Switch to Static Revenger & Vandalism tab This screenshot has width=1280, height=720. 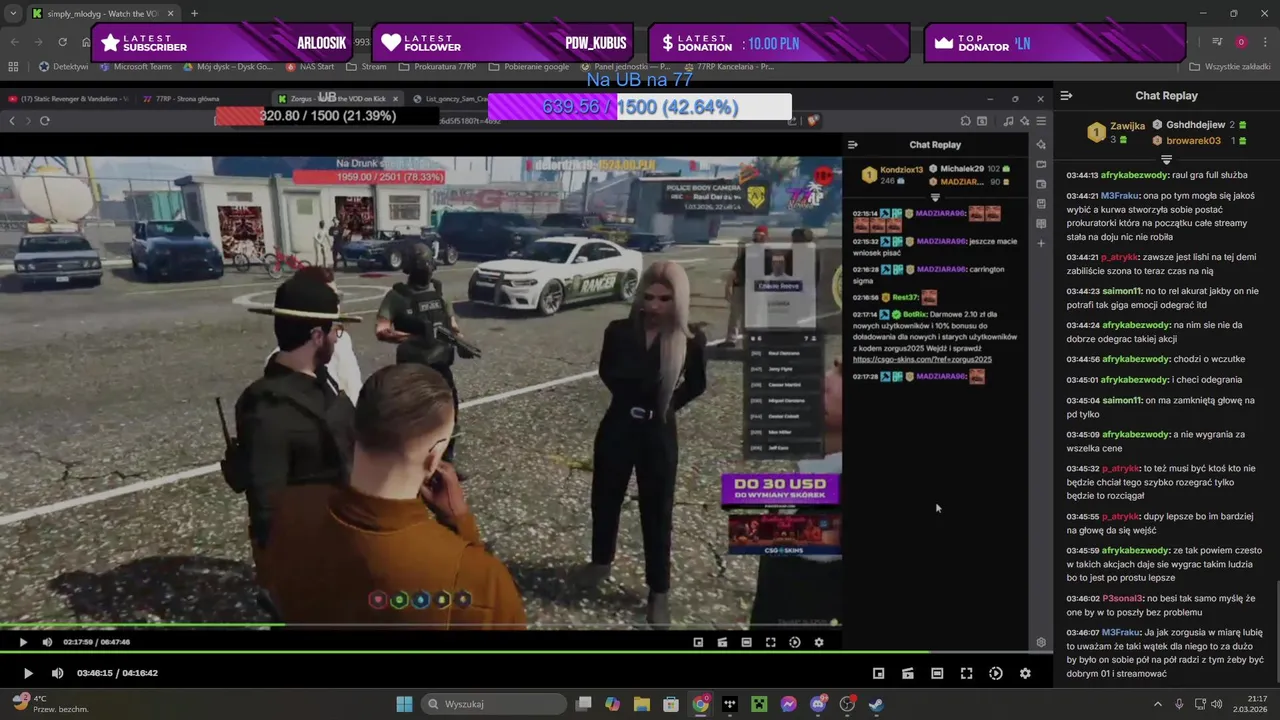click(68, 99)
